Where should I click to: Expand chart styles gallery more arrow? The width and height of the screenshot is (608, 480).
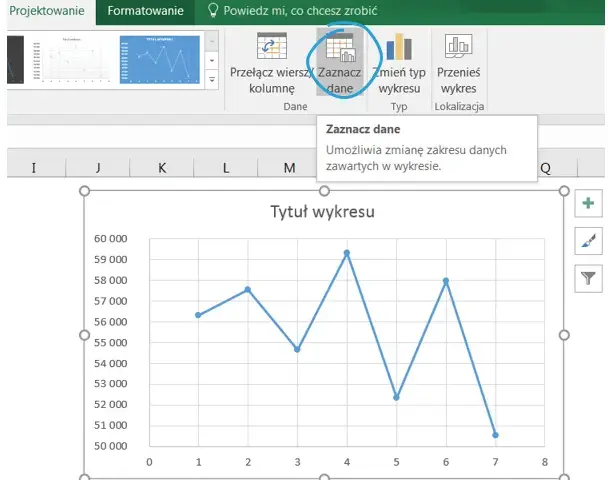point(212,79)
